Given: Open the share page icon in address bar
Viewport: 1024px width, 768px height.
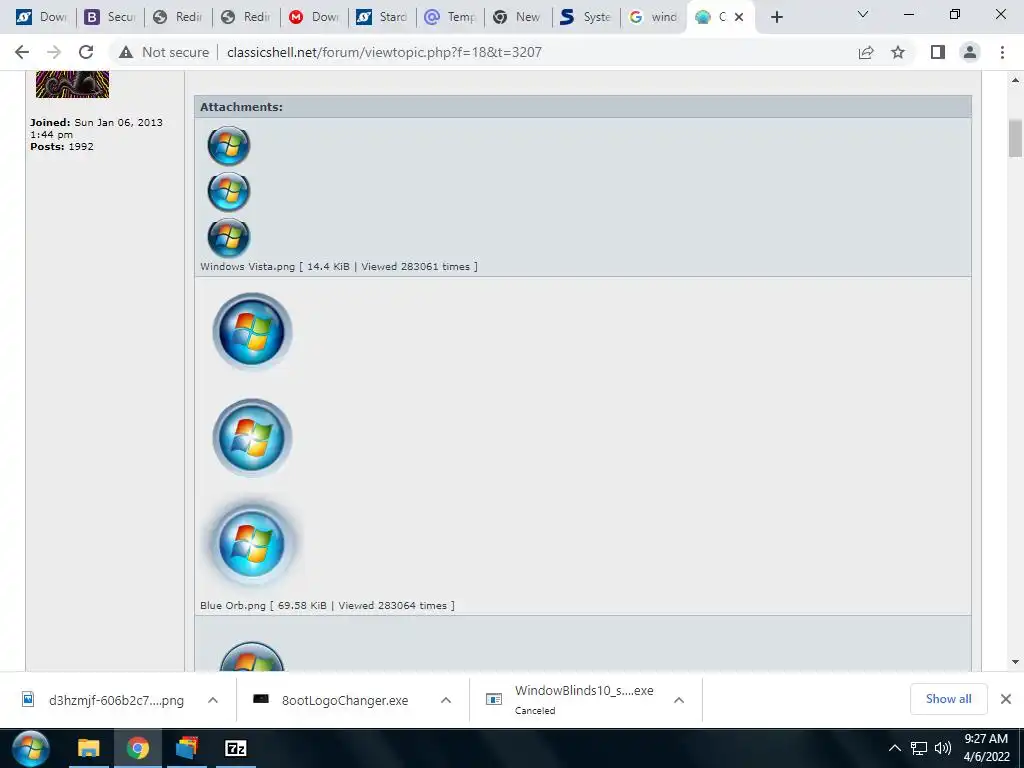Looking at the screenshot, I should (866, 52).
